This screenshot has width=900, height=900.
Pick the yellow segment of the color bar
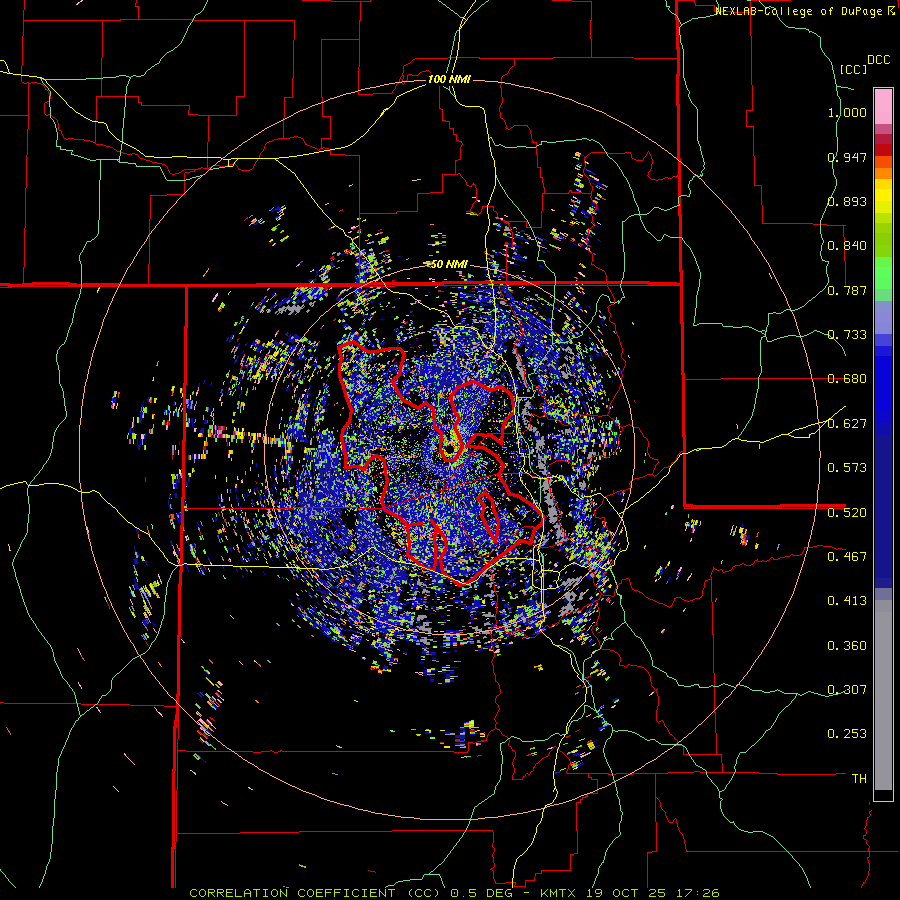click(883, 196)
